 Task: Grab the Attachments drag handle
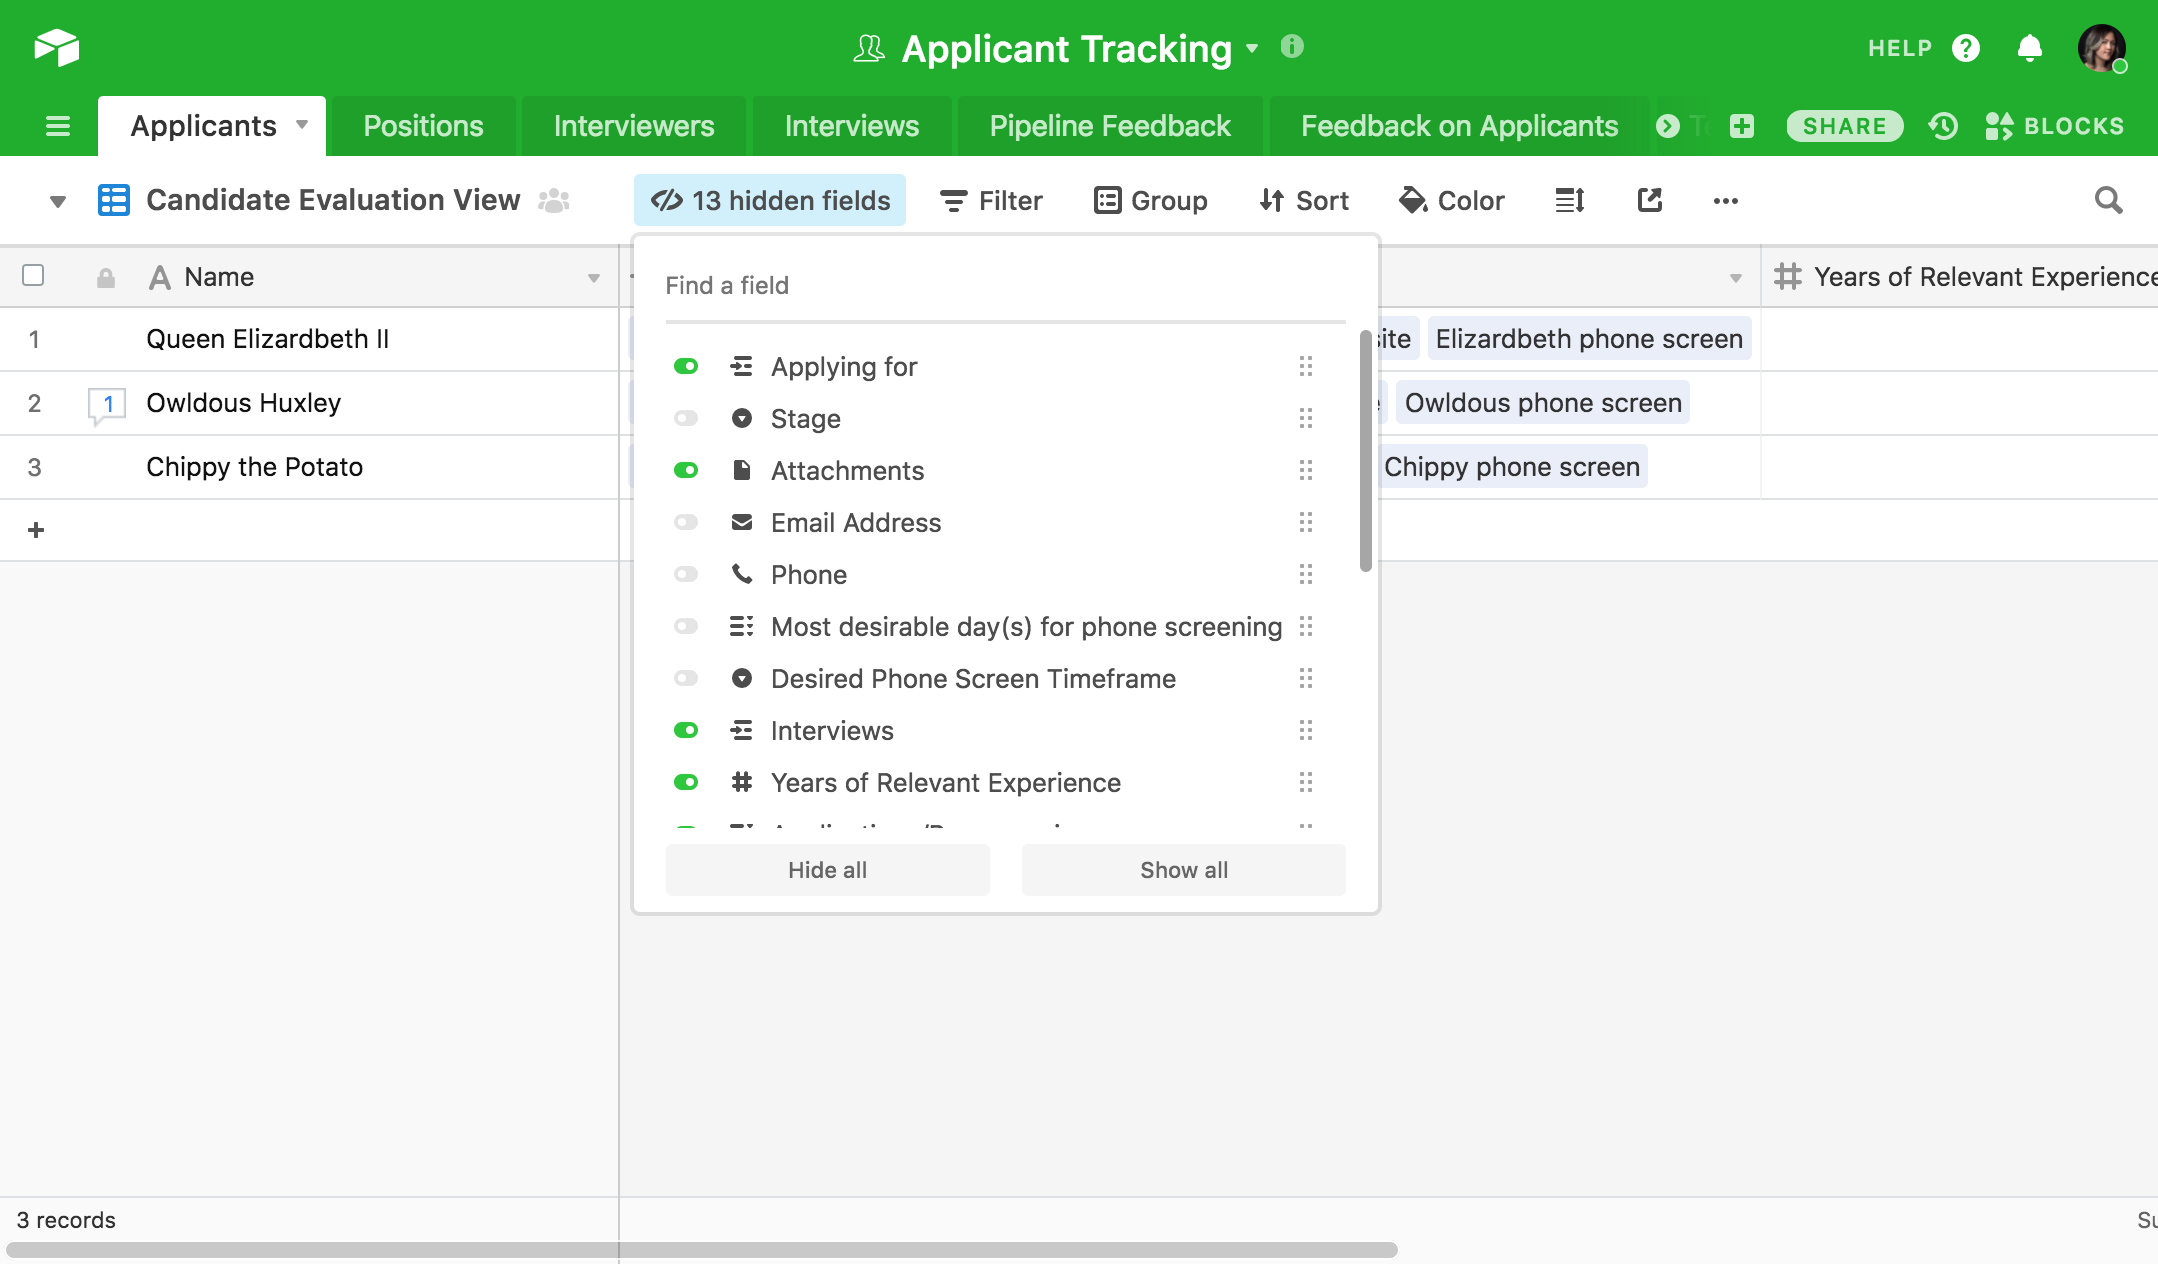click(x=1306, y=470)
